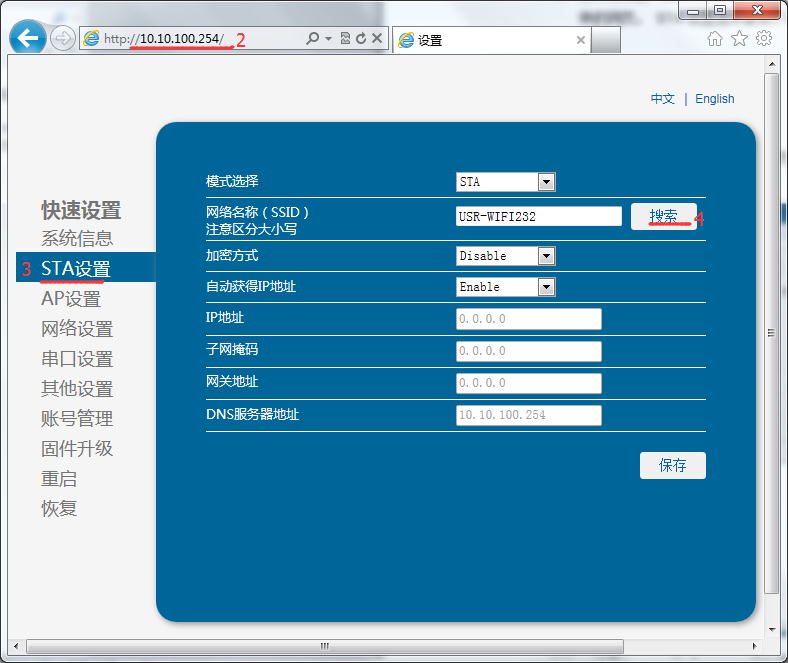Switch language via the English link
The width and height of the screenshot is (788, 663).
[714, 99]
